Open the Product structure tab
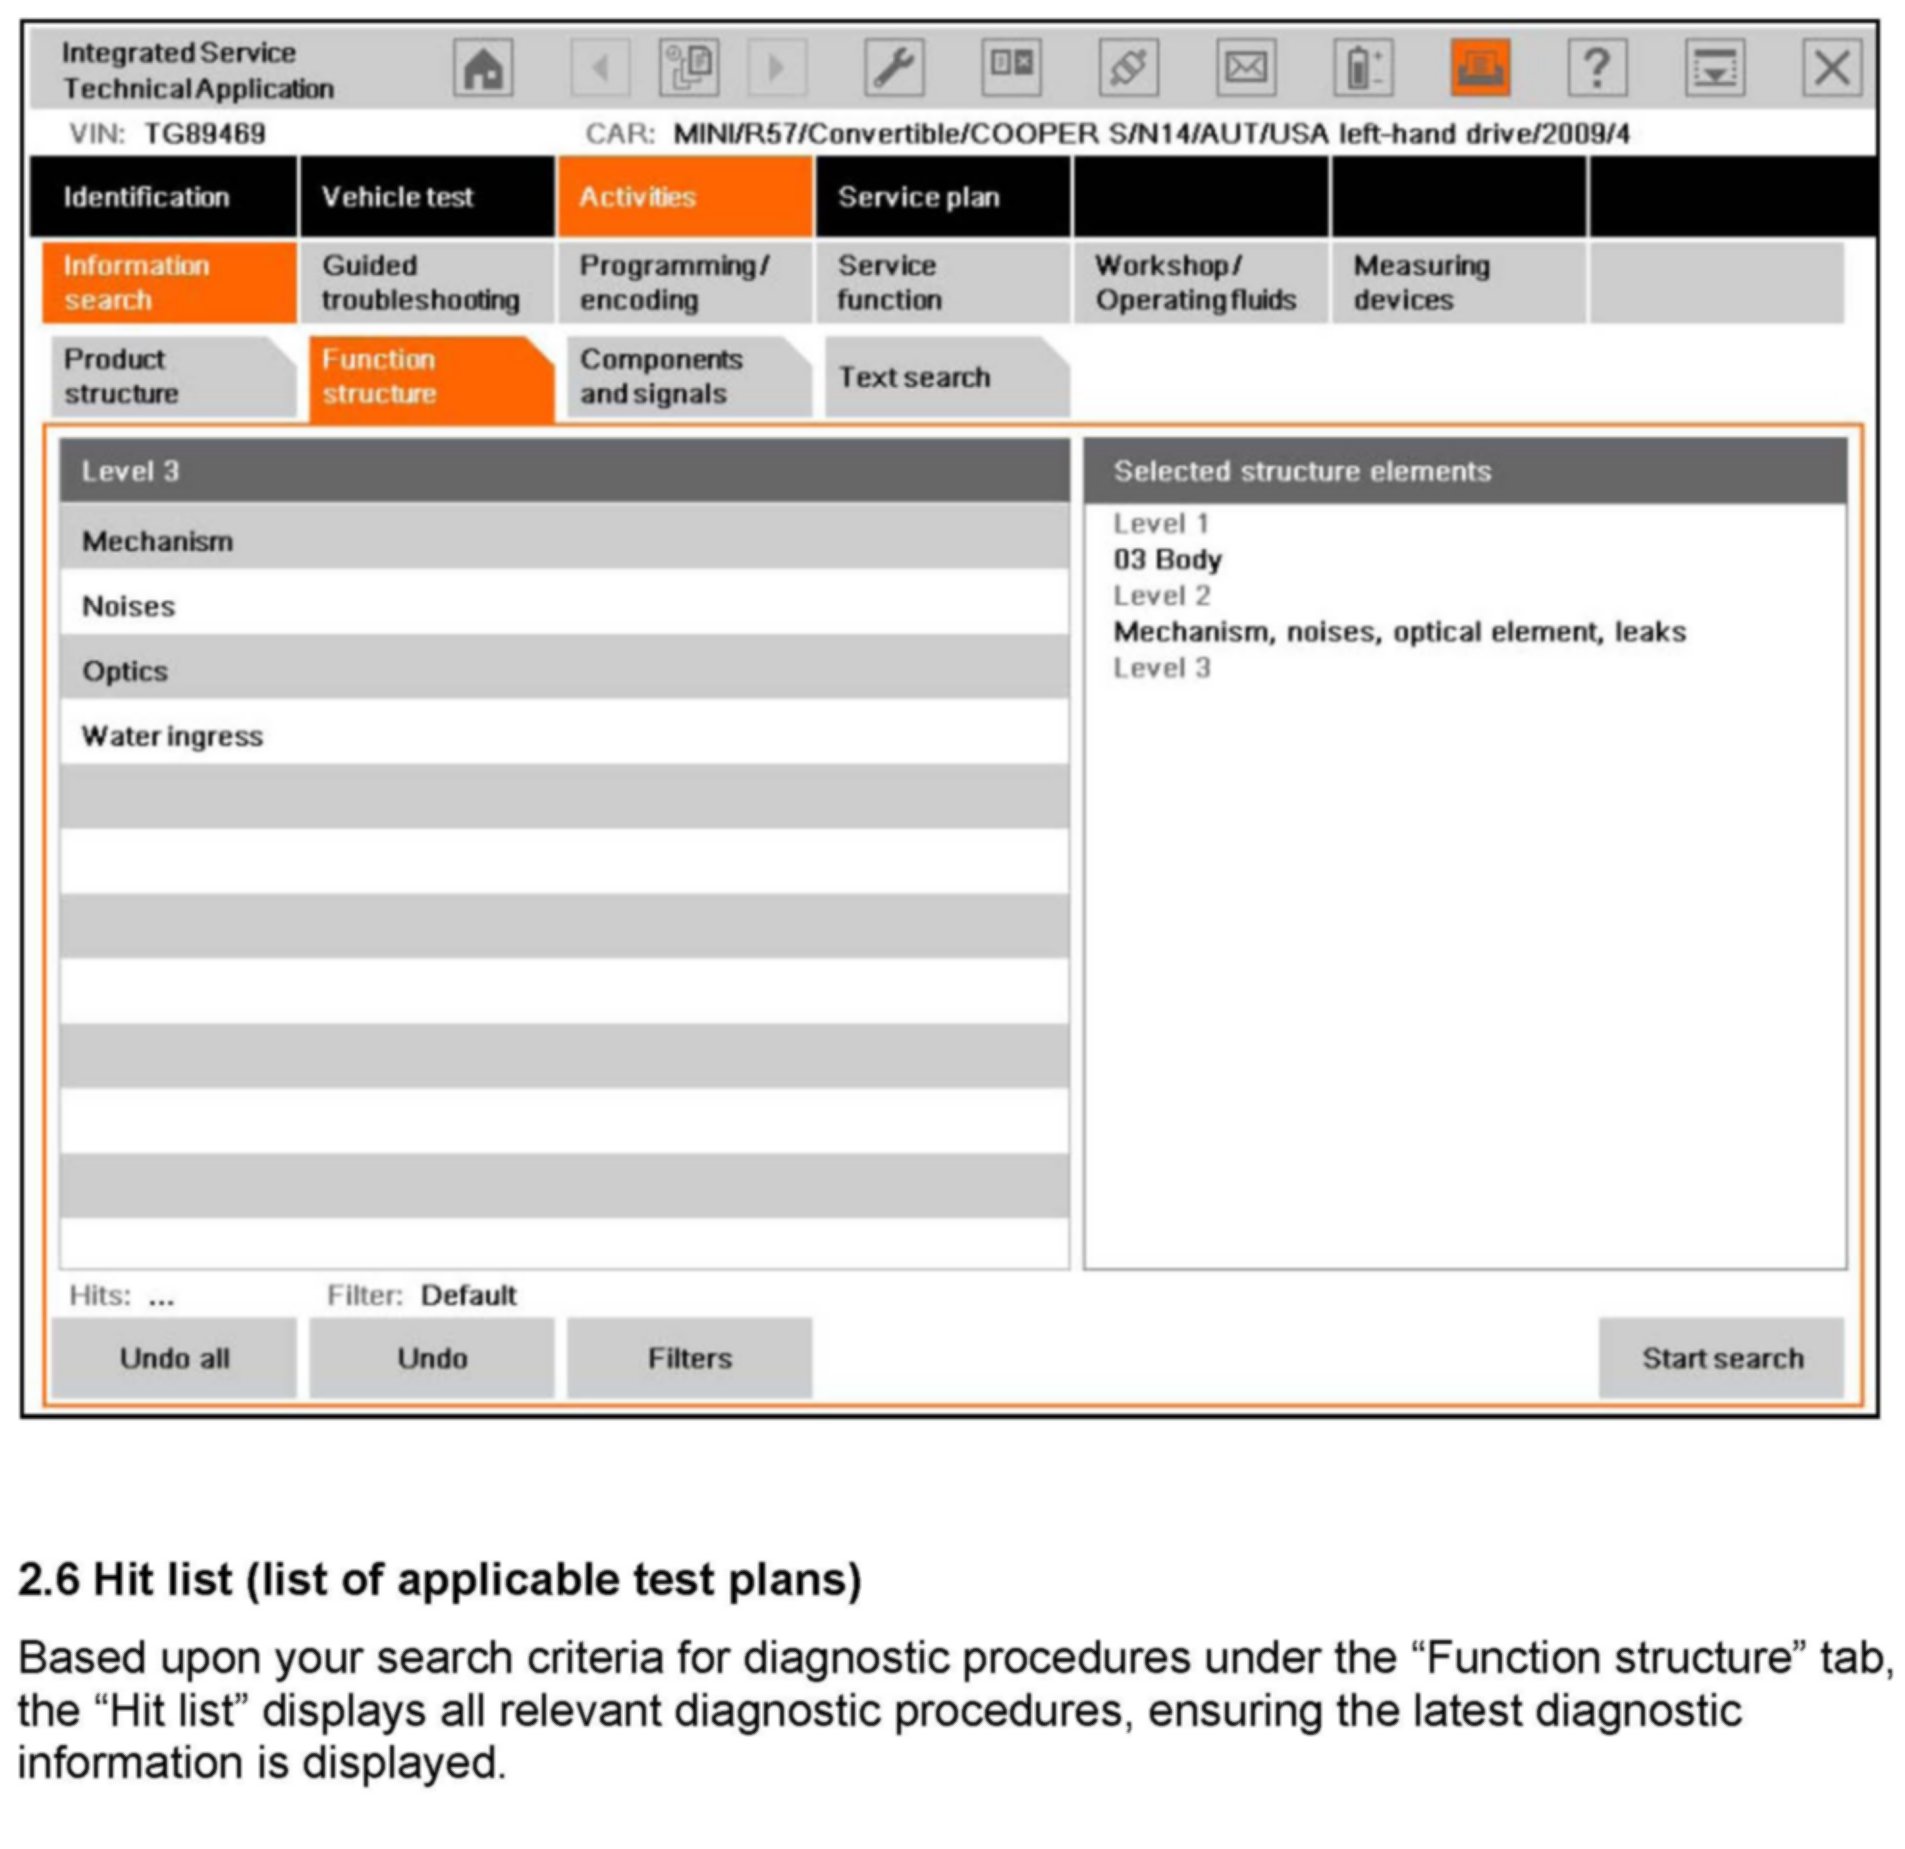This screenshot has height=1849, width=1905. (170, 377)
